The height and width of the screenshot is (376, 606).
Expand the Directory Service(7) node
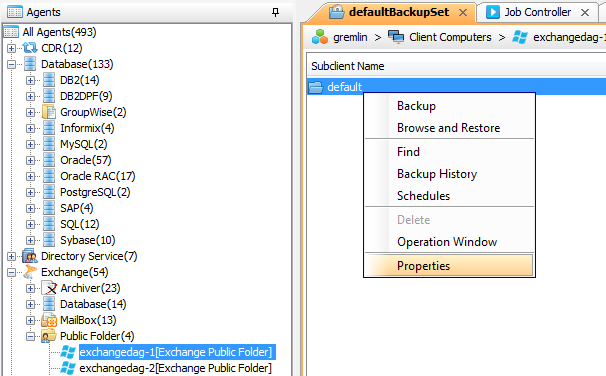[11, 257]
